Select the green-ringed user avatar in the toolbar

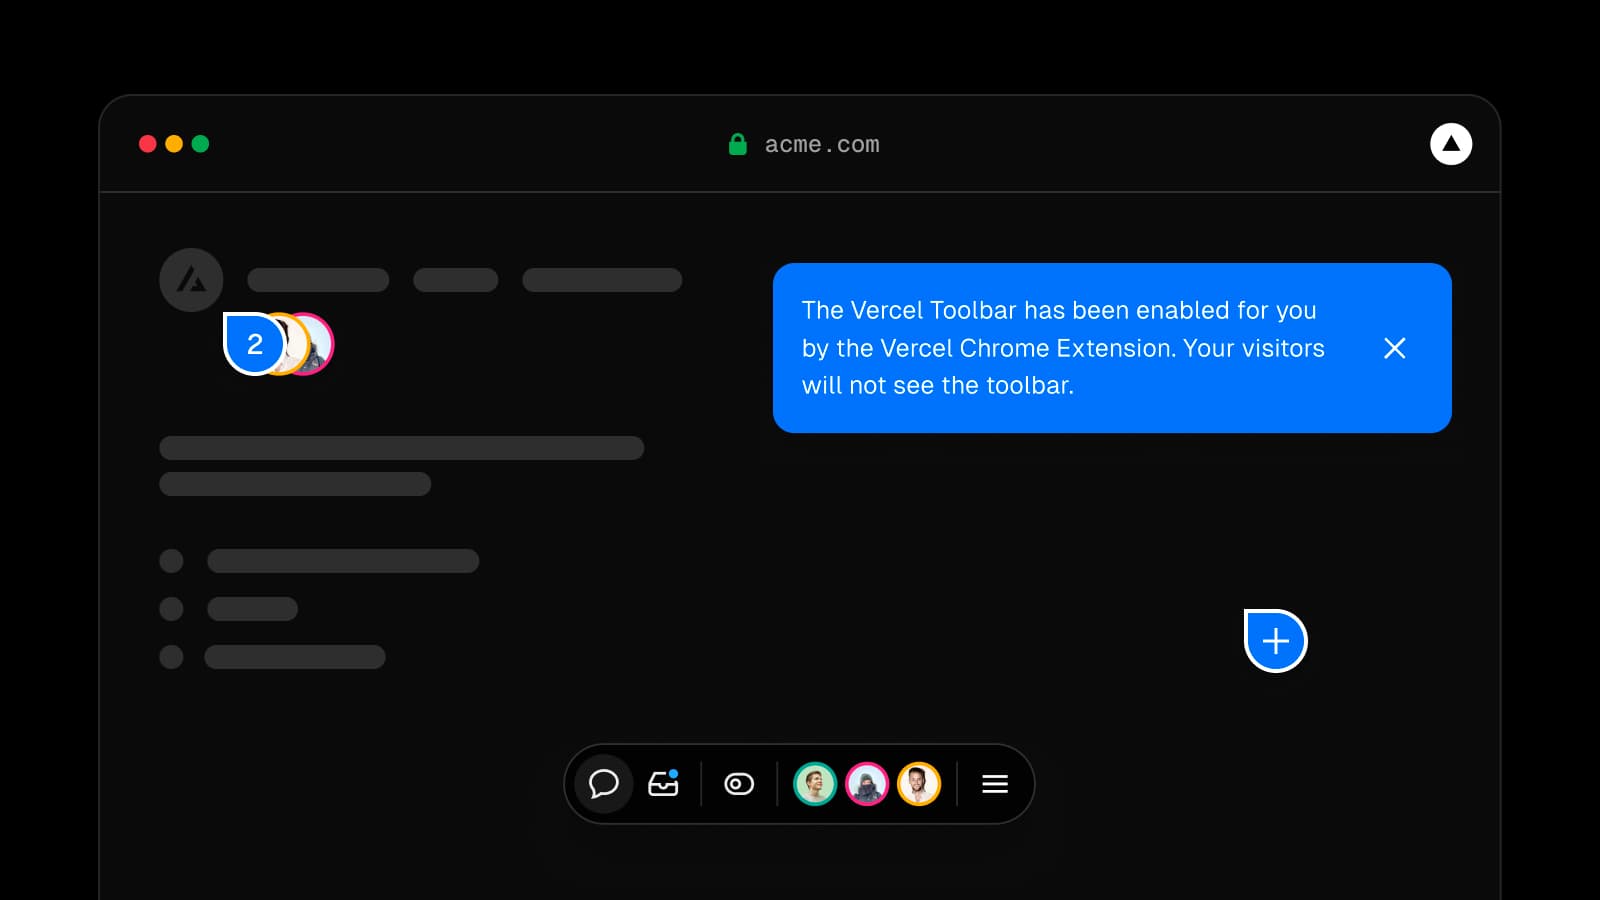(815, 784)
